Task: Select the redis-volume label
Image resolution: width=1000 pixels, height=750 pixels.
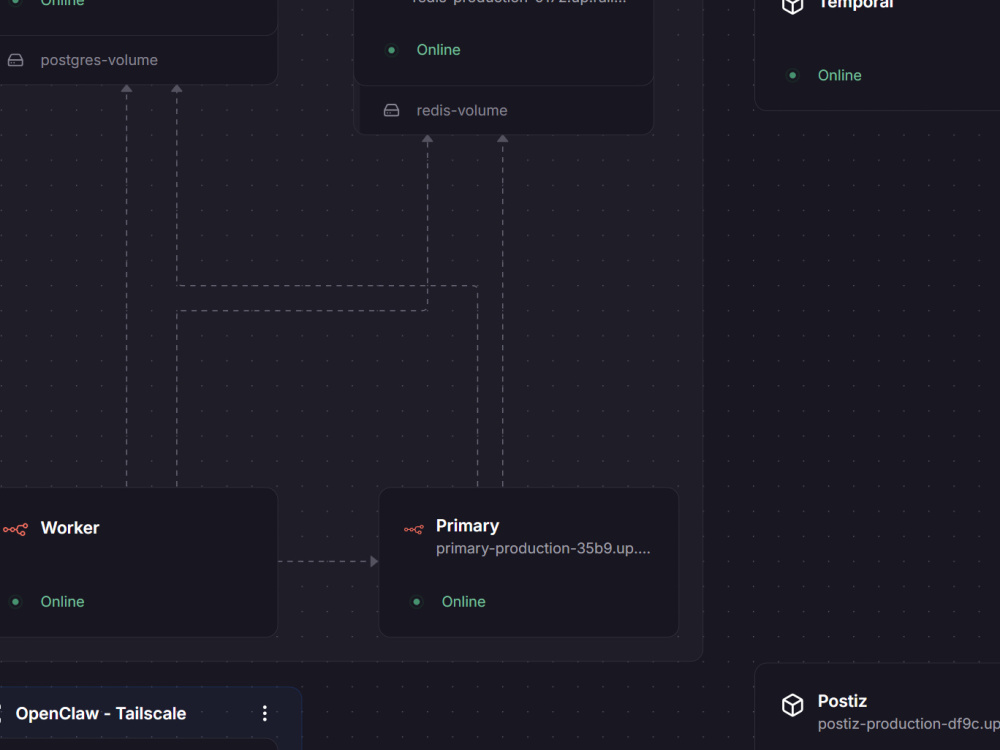Action: (462, 110)
